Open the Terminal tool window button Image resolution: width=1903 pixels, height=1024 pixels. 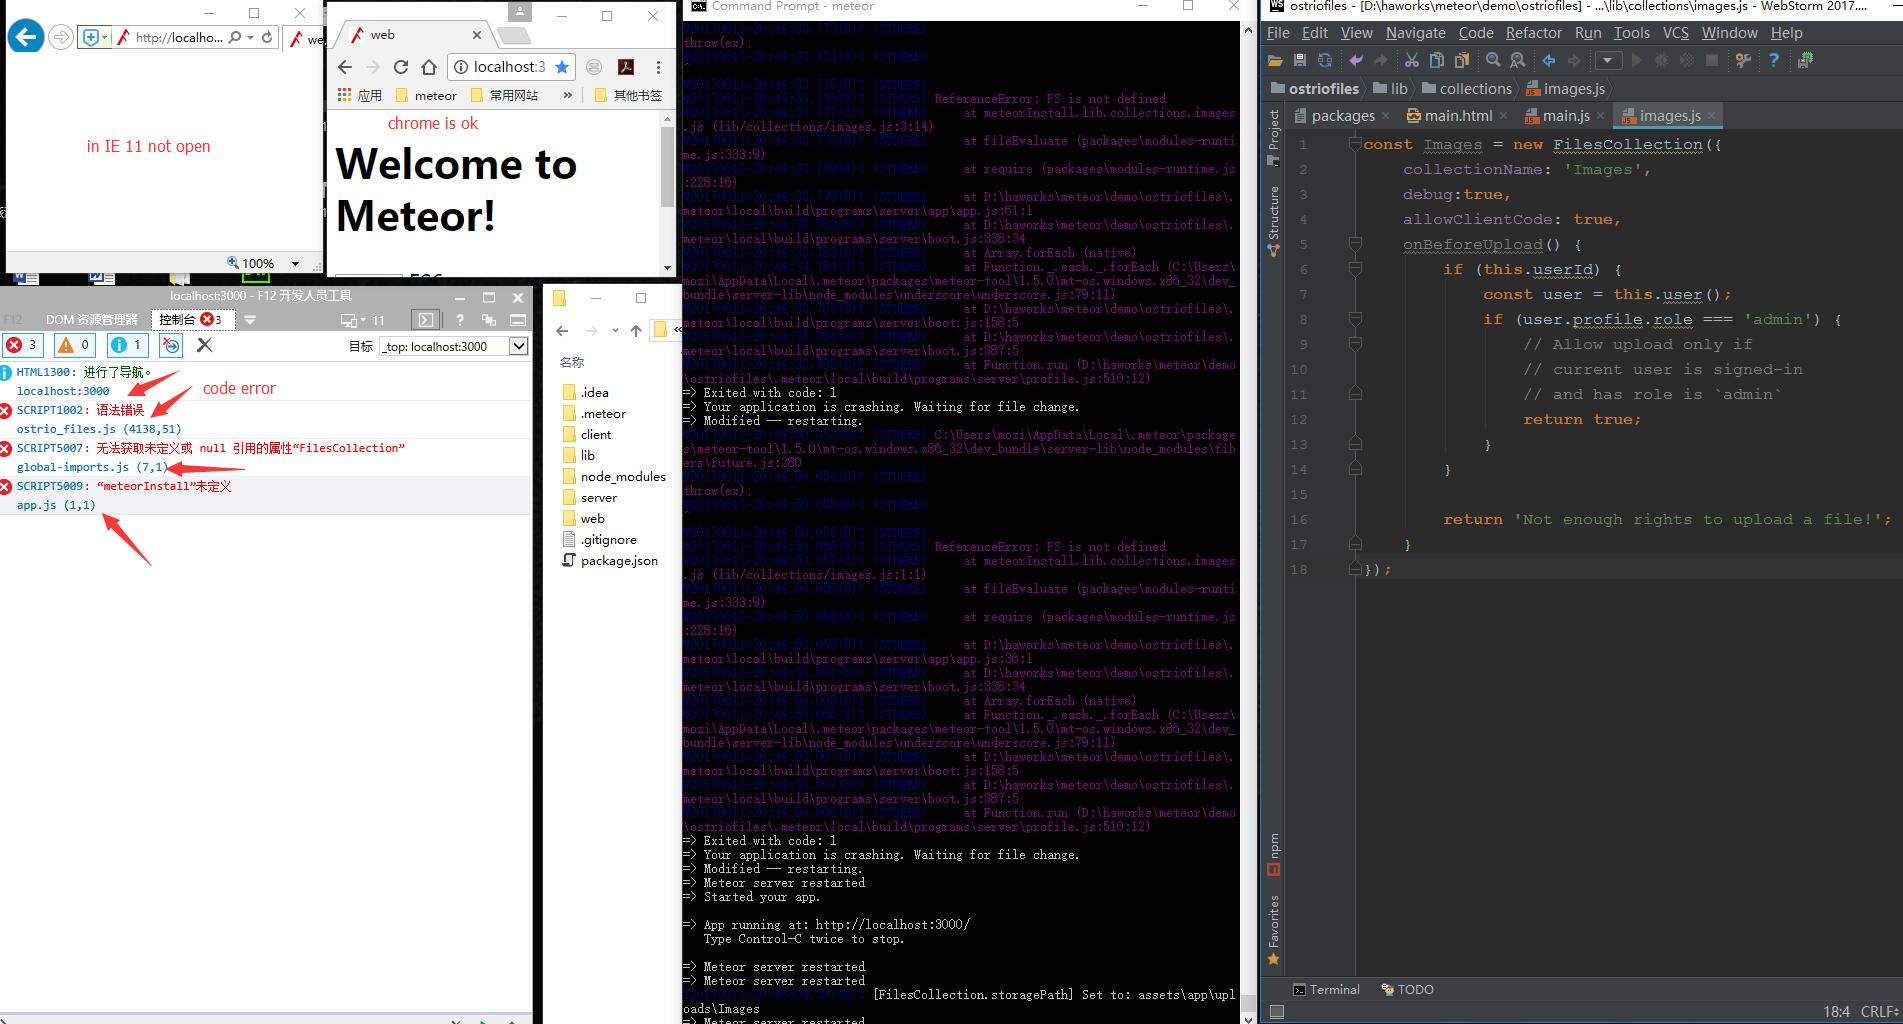[x=1326, y=990]
